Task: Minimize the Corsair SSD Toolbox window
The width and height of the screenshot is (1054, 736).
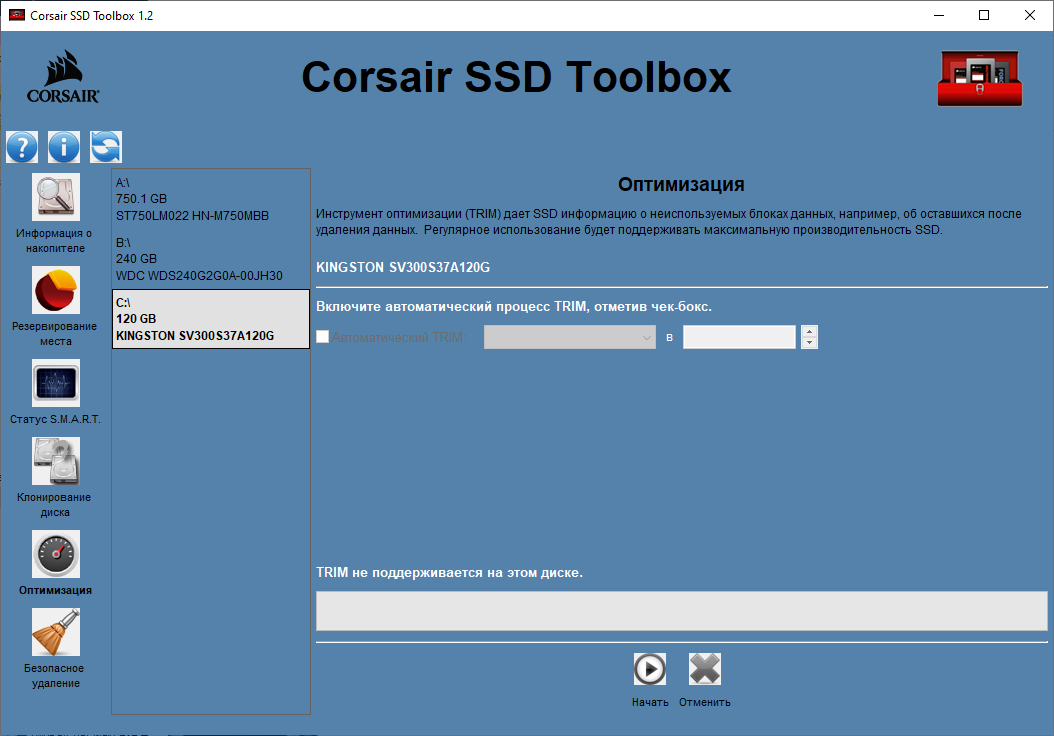Action: click(x=939, y=15)
